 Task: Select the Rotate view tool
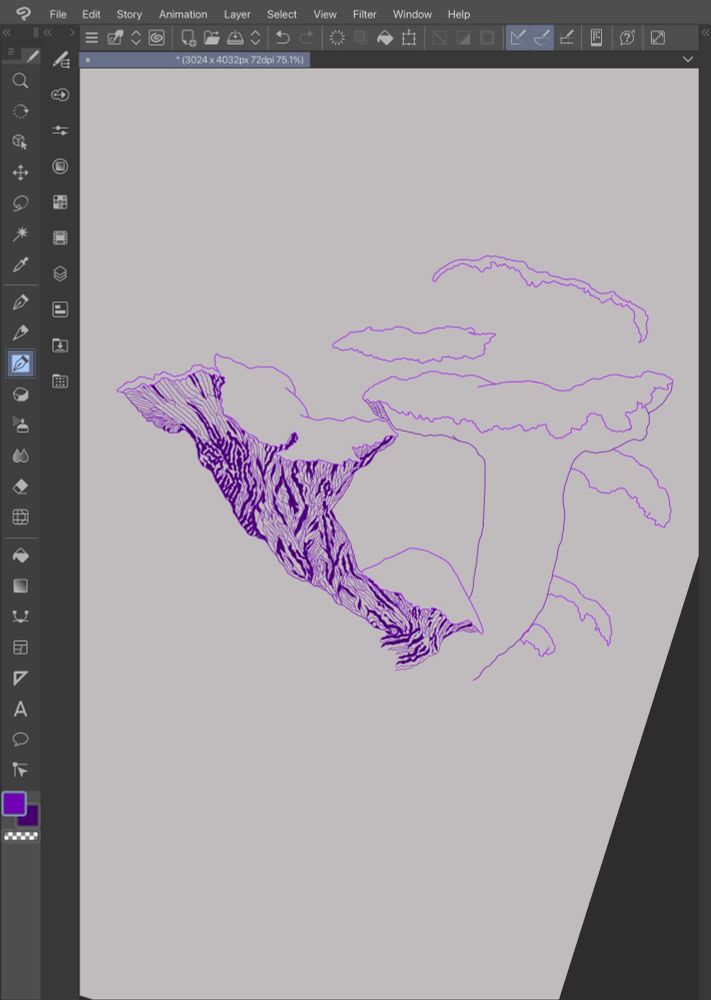pyautogui.click(x=20, y=112)
